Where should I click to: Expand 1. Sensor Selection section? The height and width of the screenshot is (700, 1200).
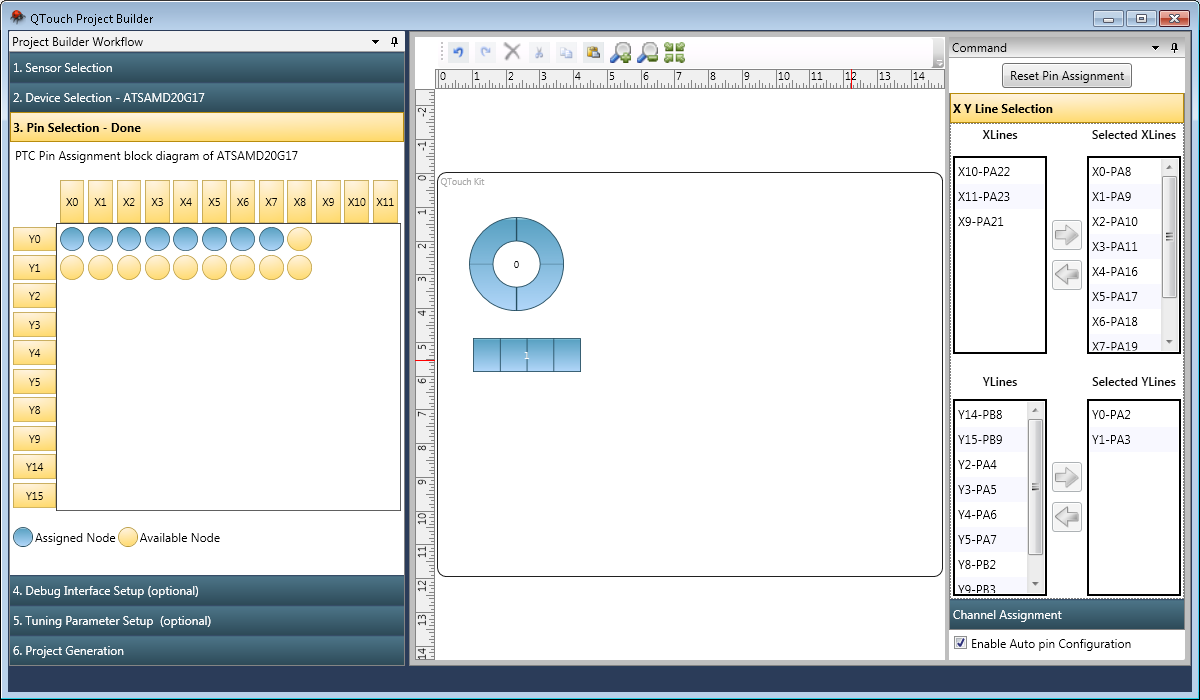pos(206,68)
